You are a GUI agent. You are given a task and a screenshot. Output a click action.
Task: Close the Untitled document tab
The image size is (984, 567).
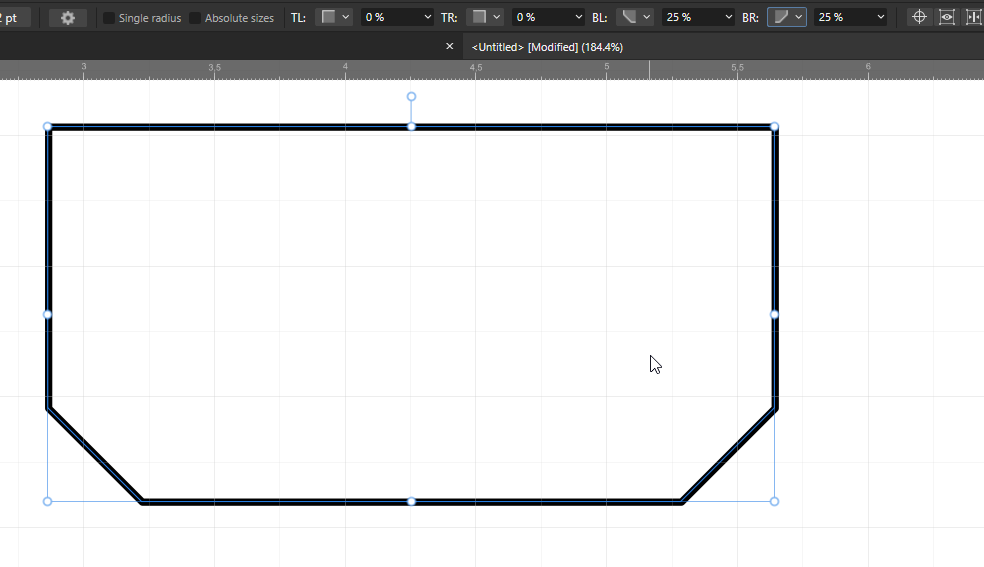[449, 47]
